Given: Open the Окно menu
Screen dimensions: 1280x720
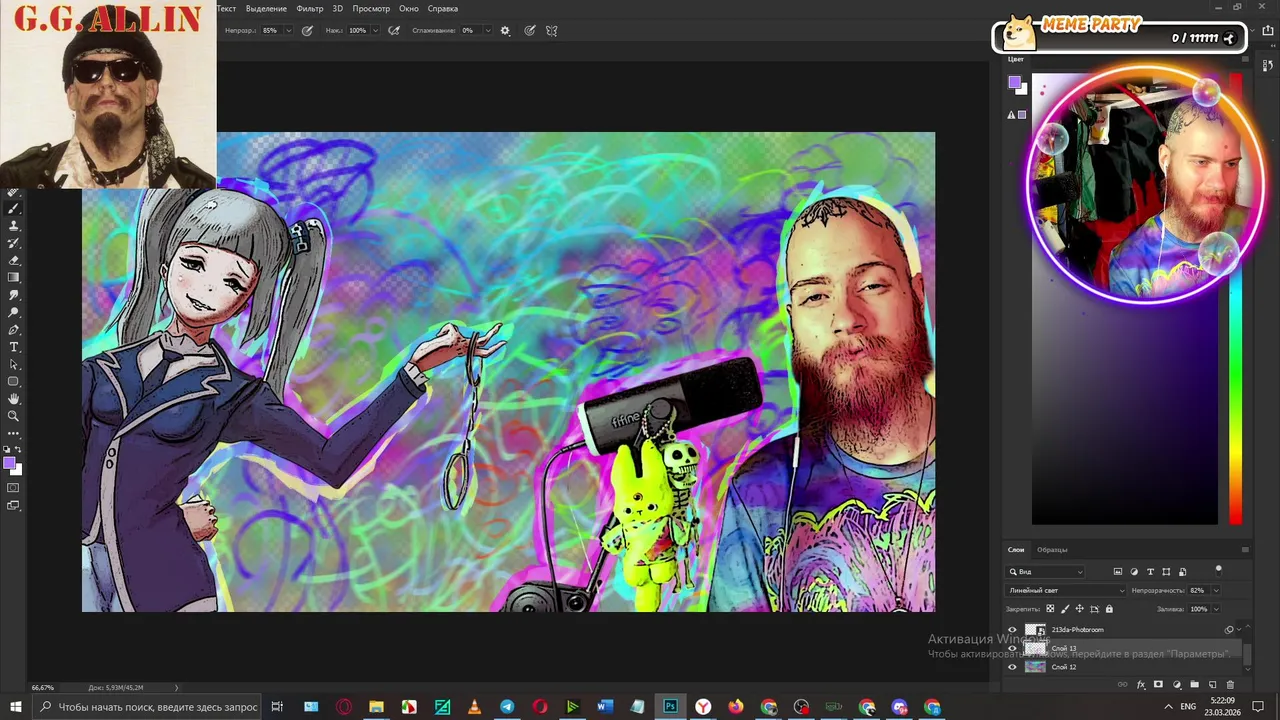Looking at the screenshot, I should click(409, 8).
